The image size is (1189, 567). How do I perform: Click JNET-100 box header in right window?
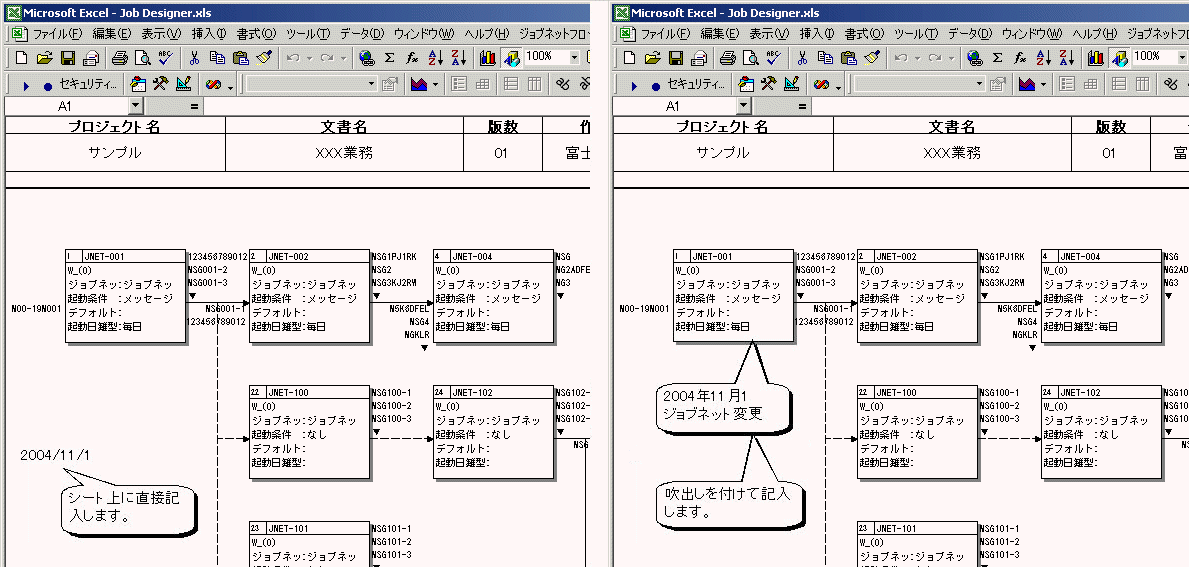point(918,393)
